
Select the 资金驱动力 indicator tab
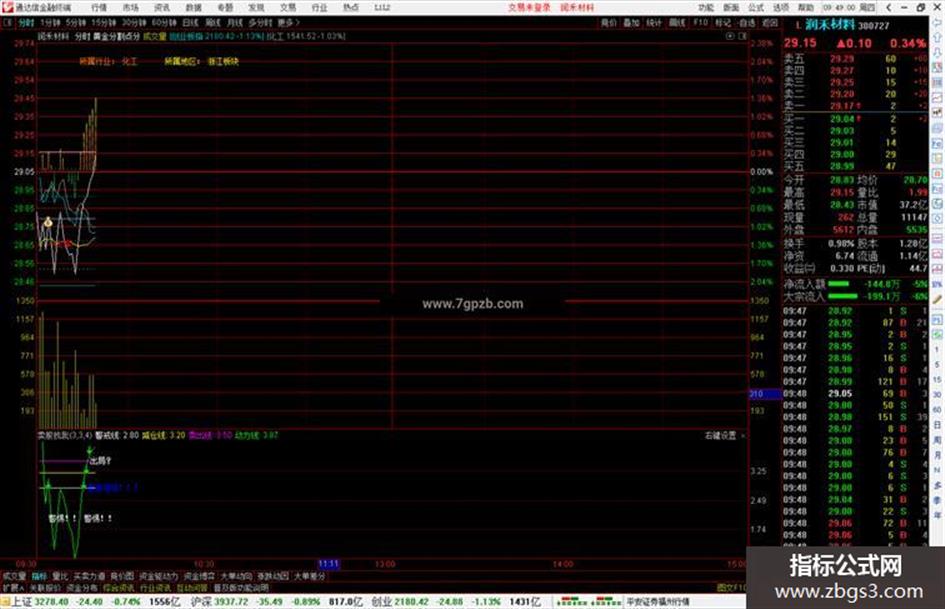pos(159,576)
